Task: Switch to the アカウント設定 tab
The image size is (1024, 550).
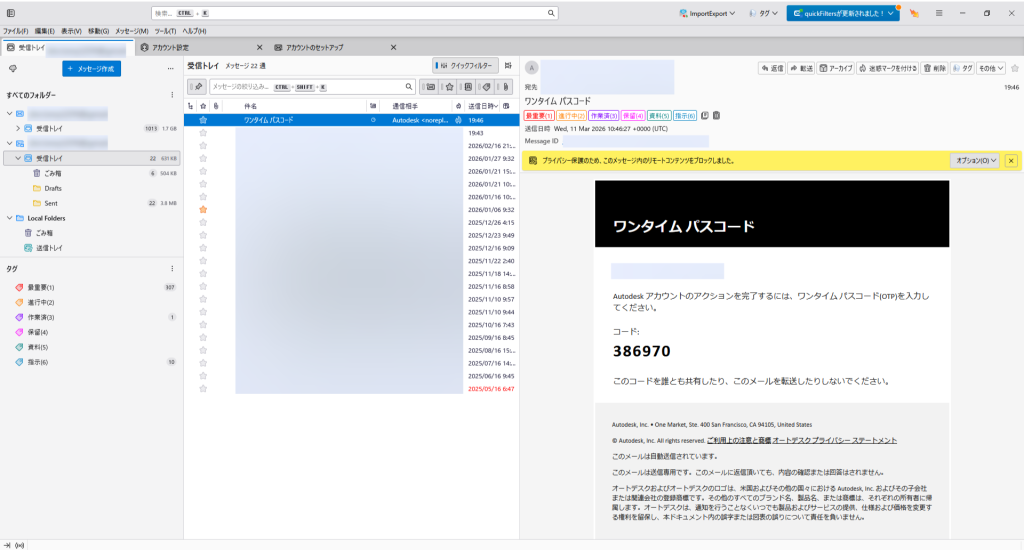Action: click(170, 47)
